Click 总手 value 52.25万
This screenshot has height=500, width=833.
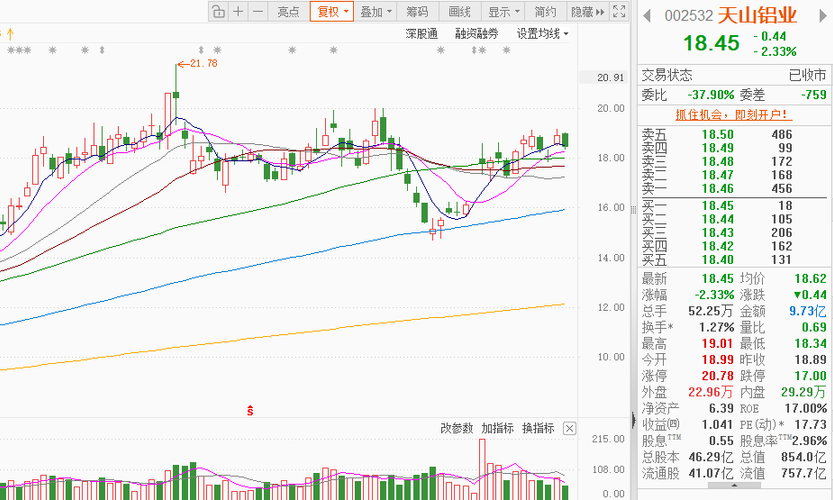pos(711,311)
